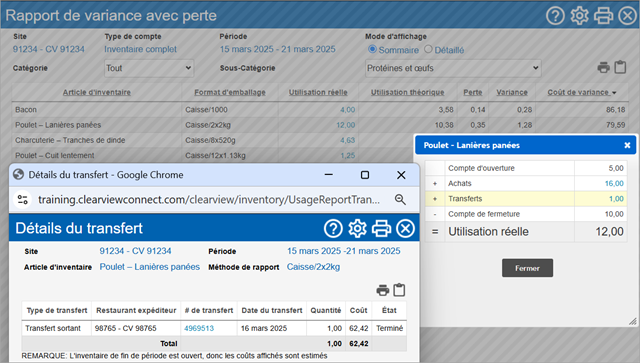
Task: Click Bacon row in variance table
Action: (x=320, y=110)
